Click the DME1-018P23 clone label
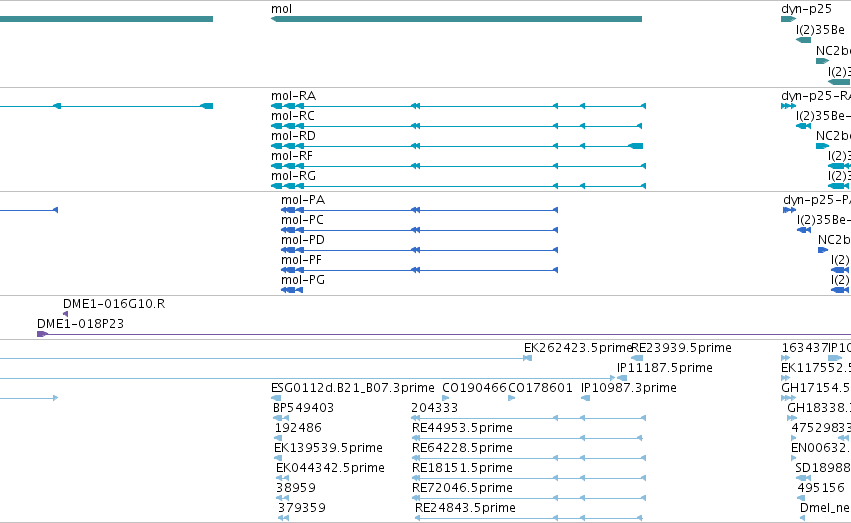Viewport: 851px width, 523px height. 80,324
